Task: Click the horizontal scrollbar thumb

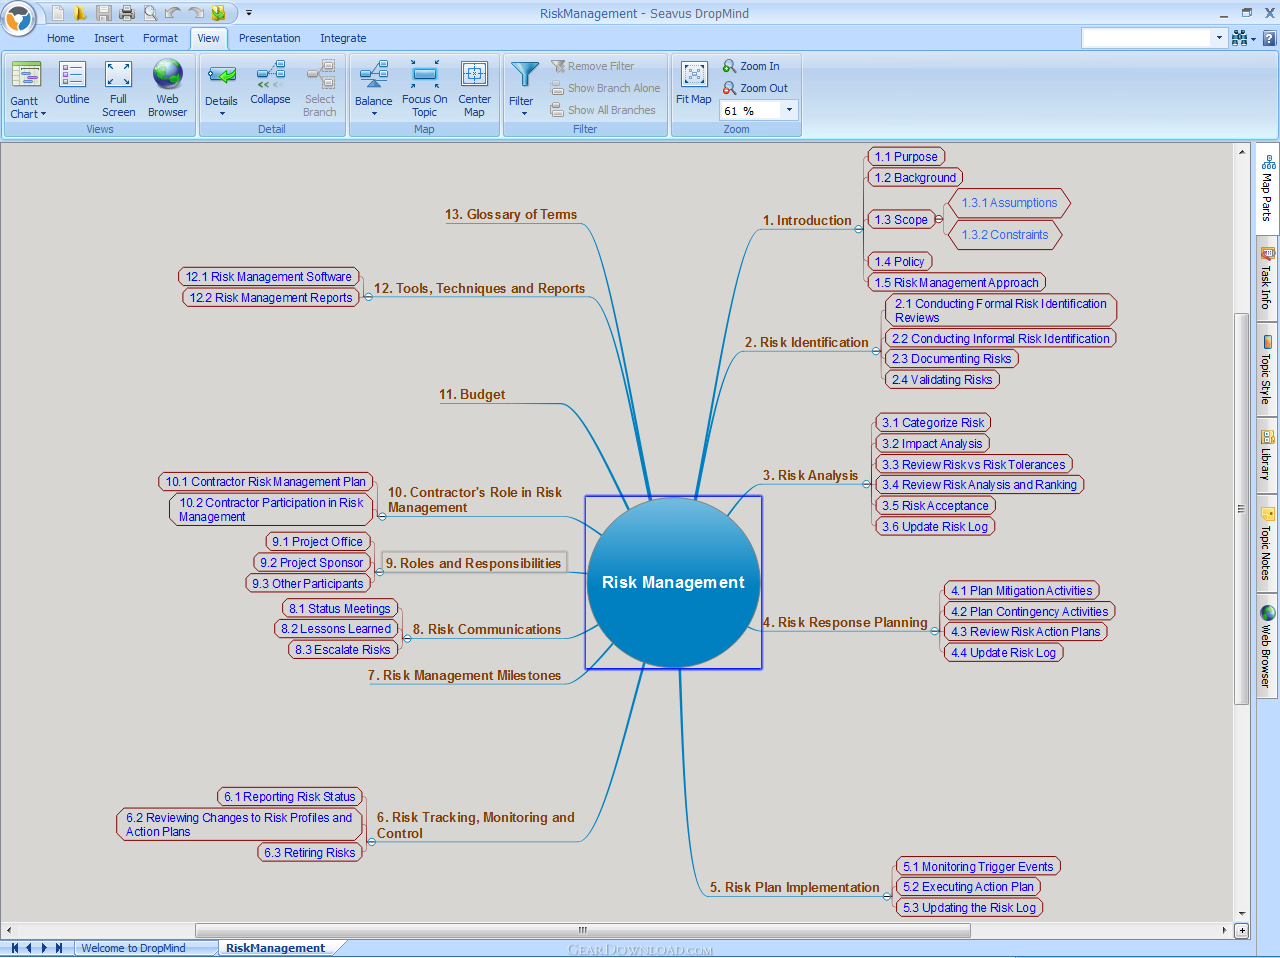Action: (582, 930)
